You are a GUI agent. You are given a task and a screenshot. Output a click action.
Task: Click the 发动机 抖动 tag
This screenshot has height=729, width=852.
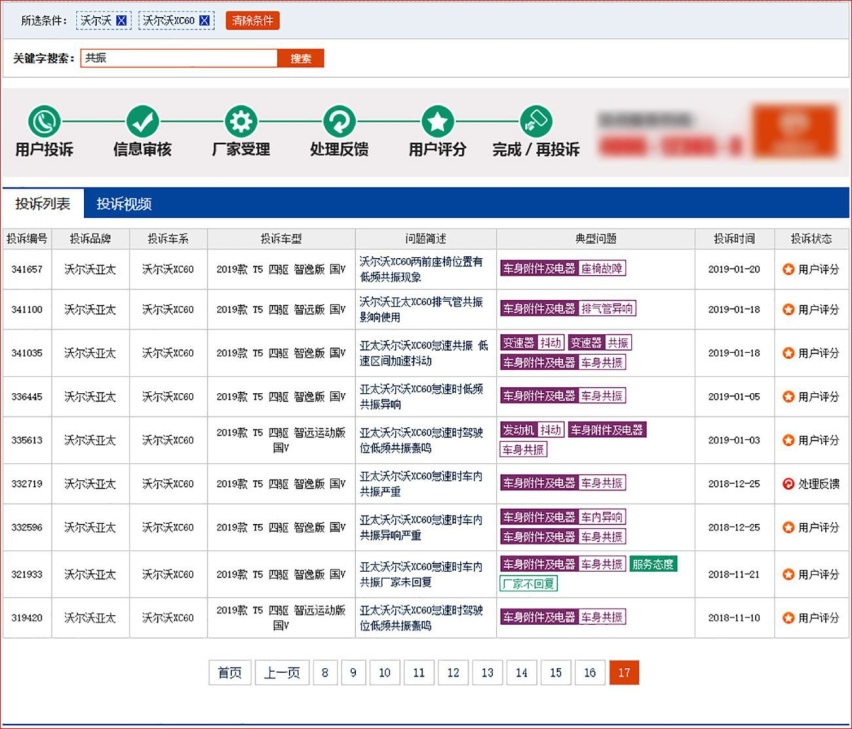pyautogui.click(x=532, y=430)
